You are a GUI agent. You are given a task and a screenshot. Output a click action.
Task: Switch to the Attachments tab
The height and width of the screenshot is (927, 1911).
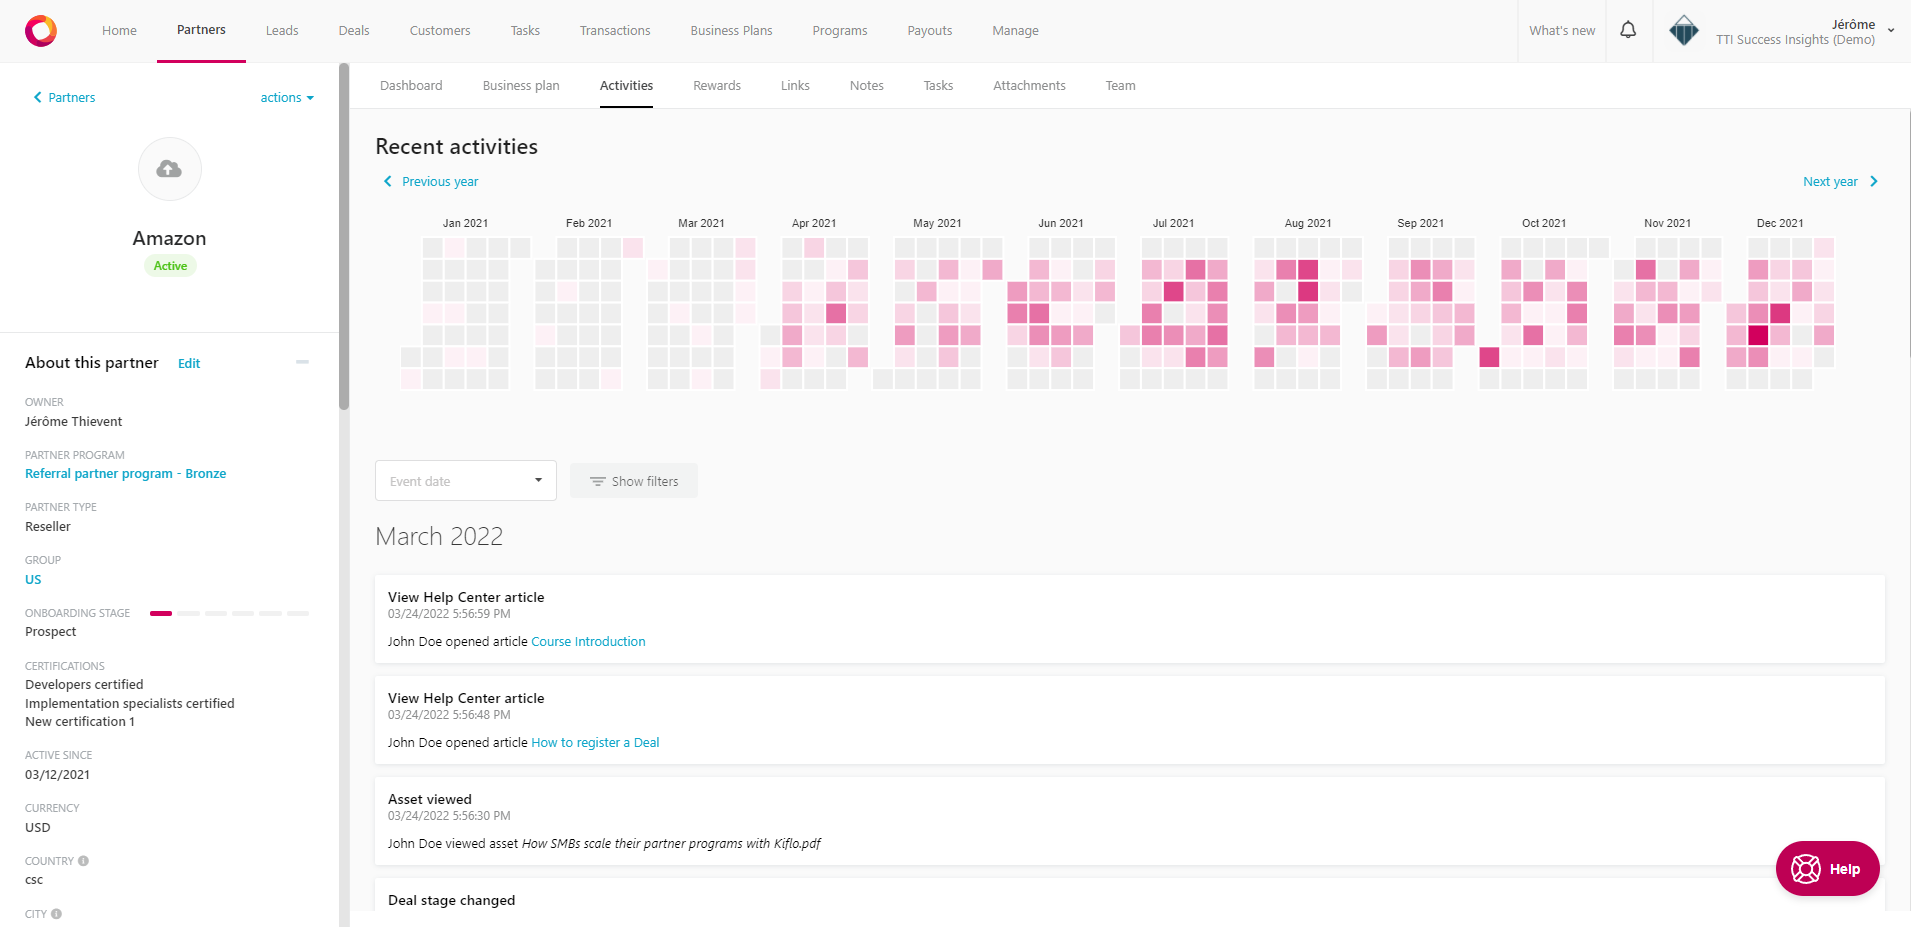pos(1029,86)
